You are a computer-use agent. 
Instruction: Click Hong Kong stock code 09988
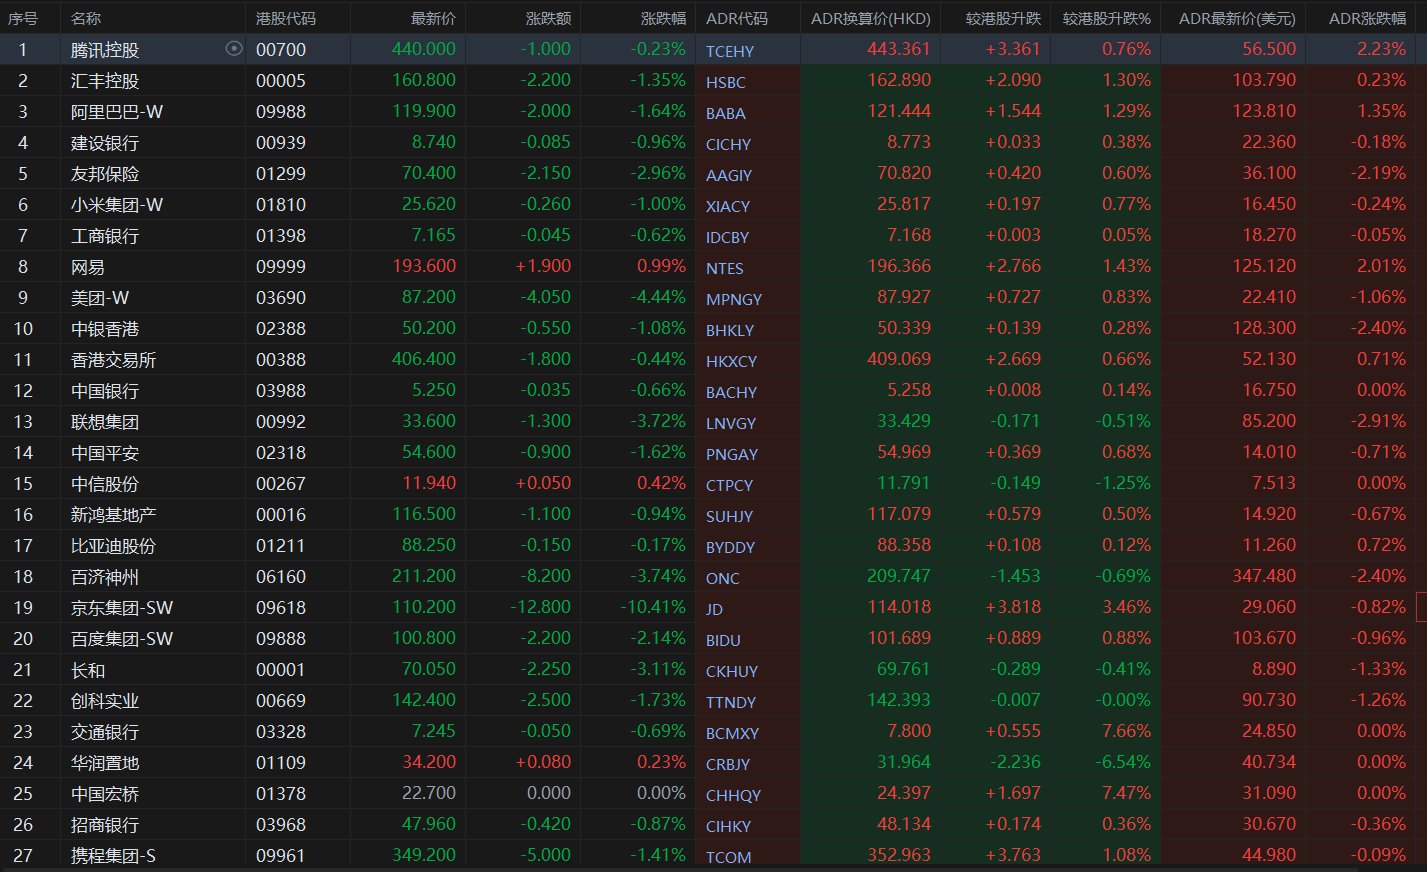coord(281,111)
